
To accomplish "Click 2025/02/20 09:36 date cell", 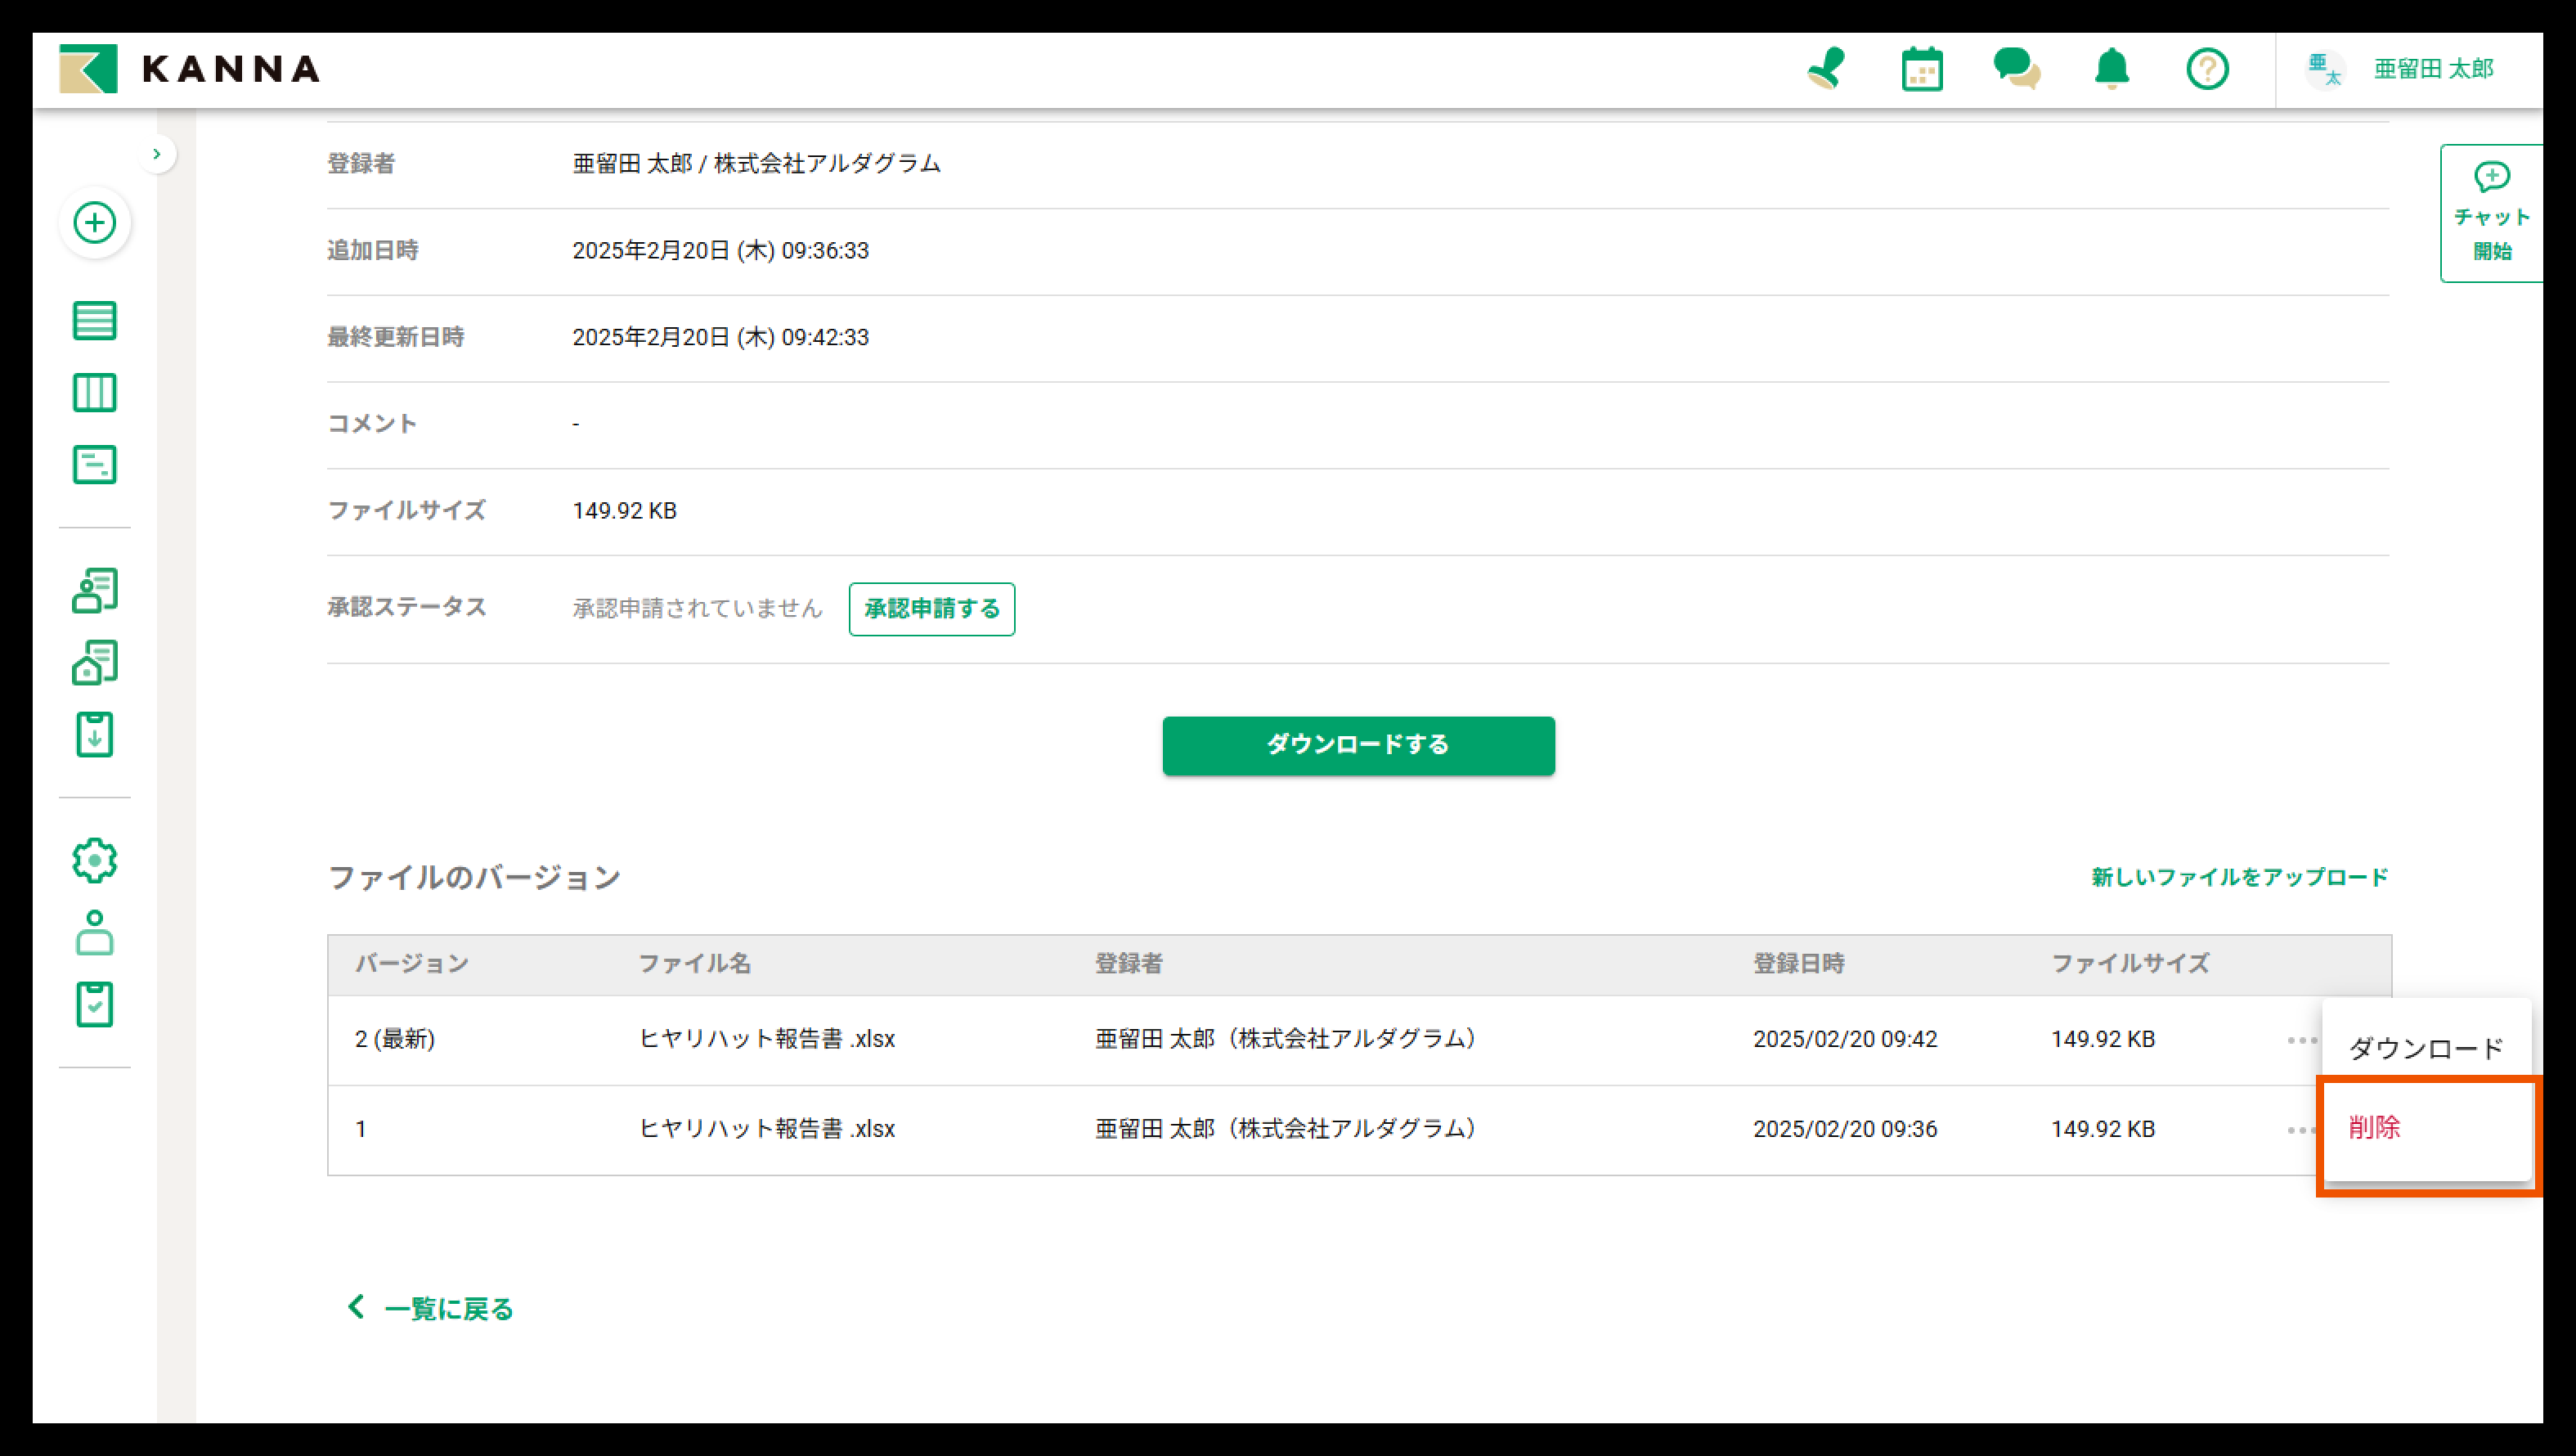I will click(x=1845, y=1129).
